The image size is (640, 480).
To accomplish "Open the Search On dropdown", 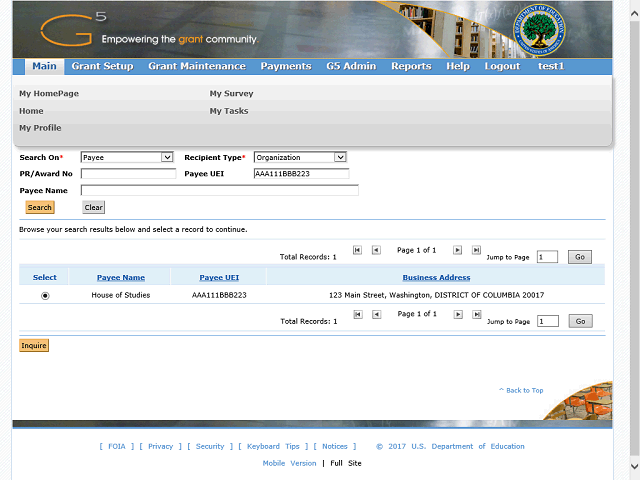I will click(x=127, y=157).
